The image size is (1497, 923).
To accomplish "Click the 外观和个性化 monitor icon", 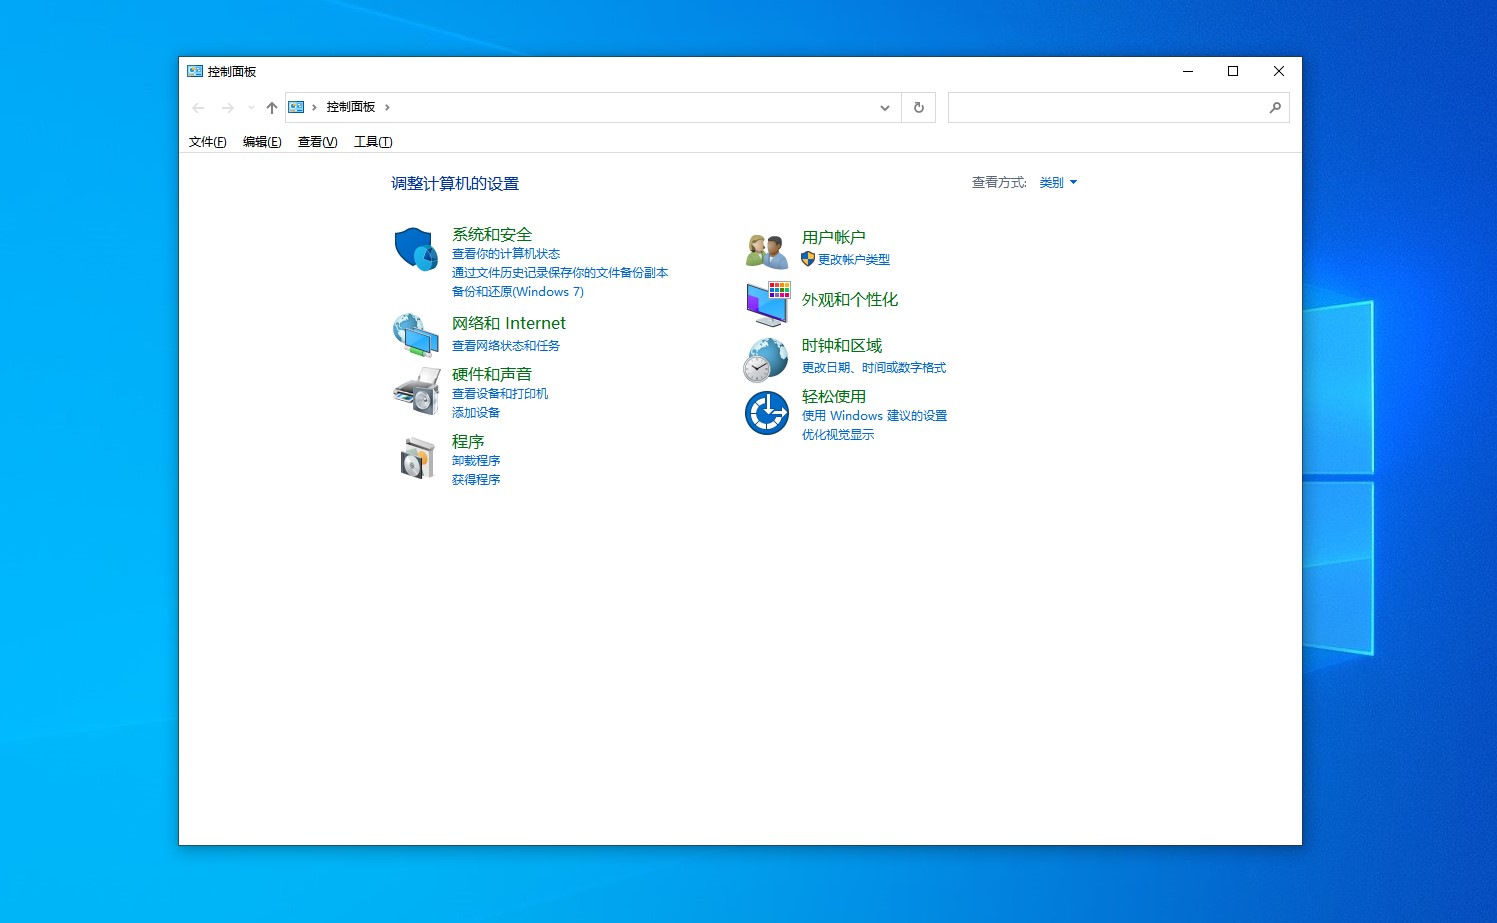I will [768, 304].
